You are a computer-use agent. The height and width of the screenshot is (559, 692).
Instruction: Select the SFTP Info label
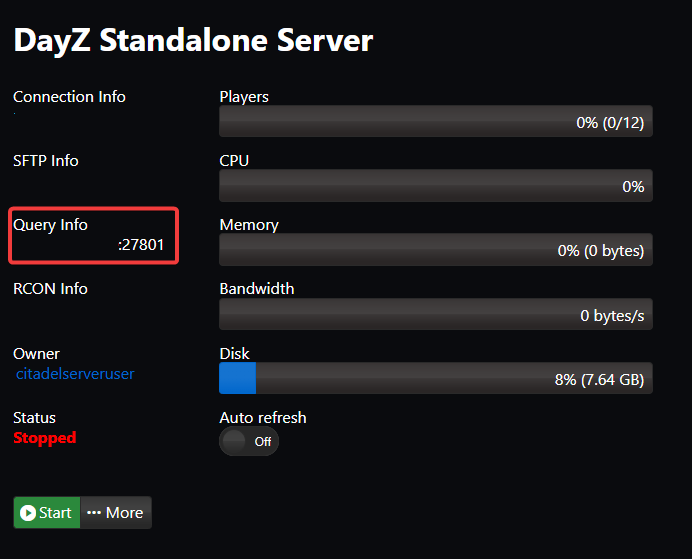[46, 161]
